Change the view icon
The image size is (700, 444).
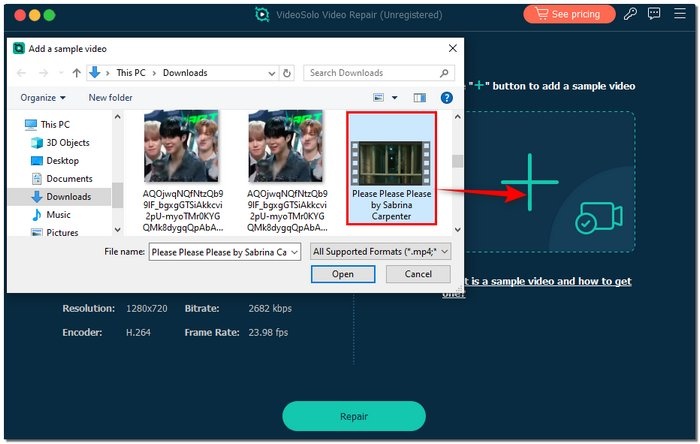click(378, 97)
